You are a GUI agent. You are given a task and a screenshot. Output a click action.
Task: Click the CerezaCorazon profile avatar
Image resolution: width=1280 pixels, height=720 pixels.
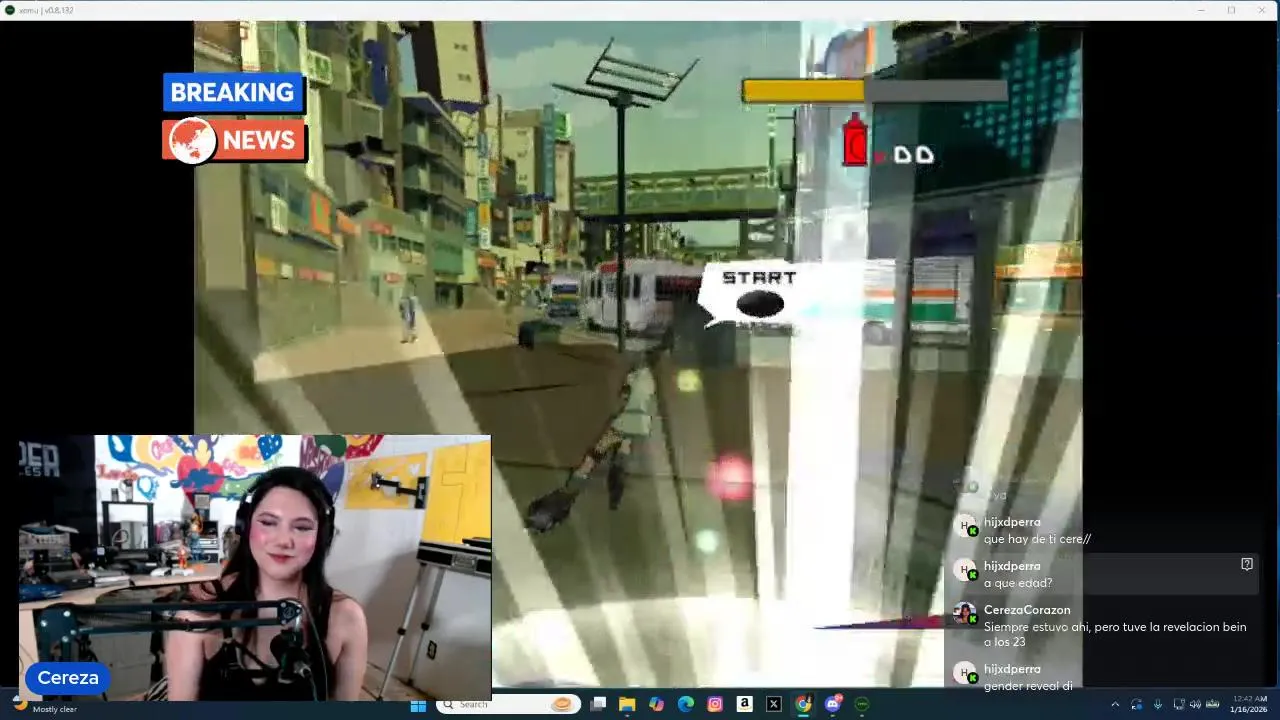point(964,613)
